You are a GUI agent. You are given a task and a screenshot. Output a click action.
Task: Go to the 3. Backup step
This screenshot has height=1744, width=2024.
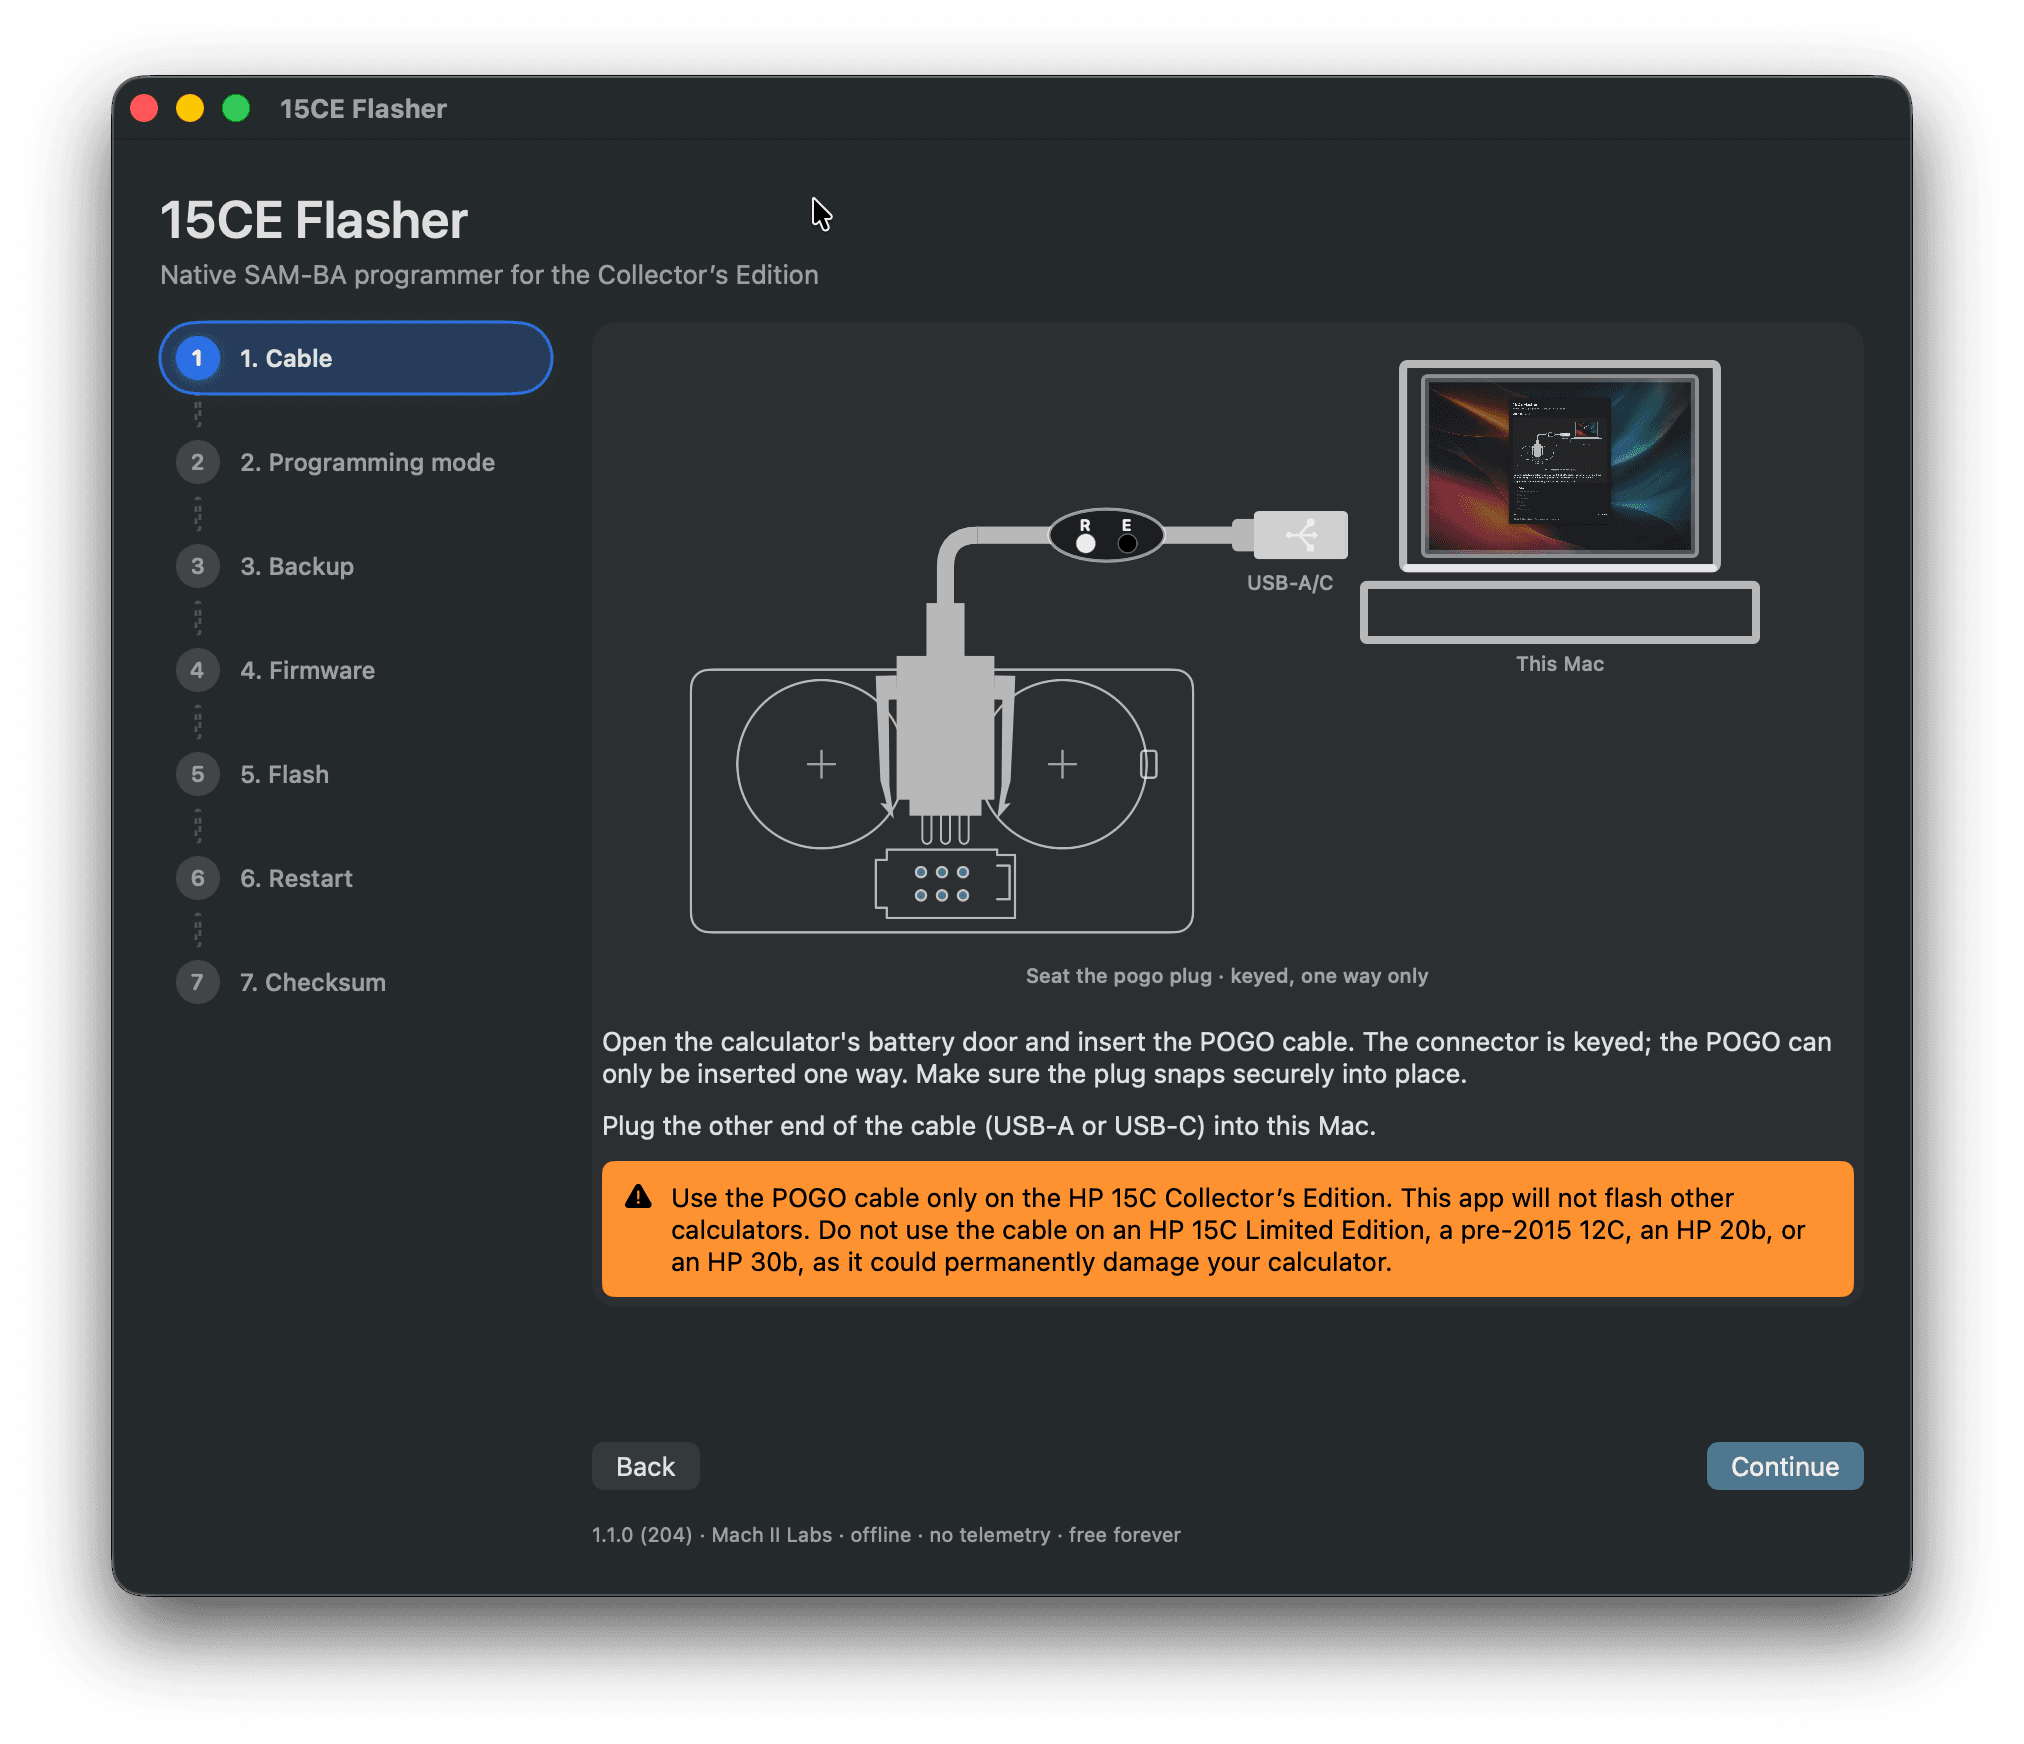(x=266, y=566)
